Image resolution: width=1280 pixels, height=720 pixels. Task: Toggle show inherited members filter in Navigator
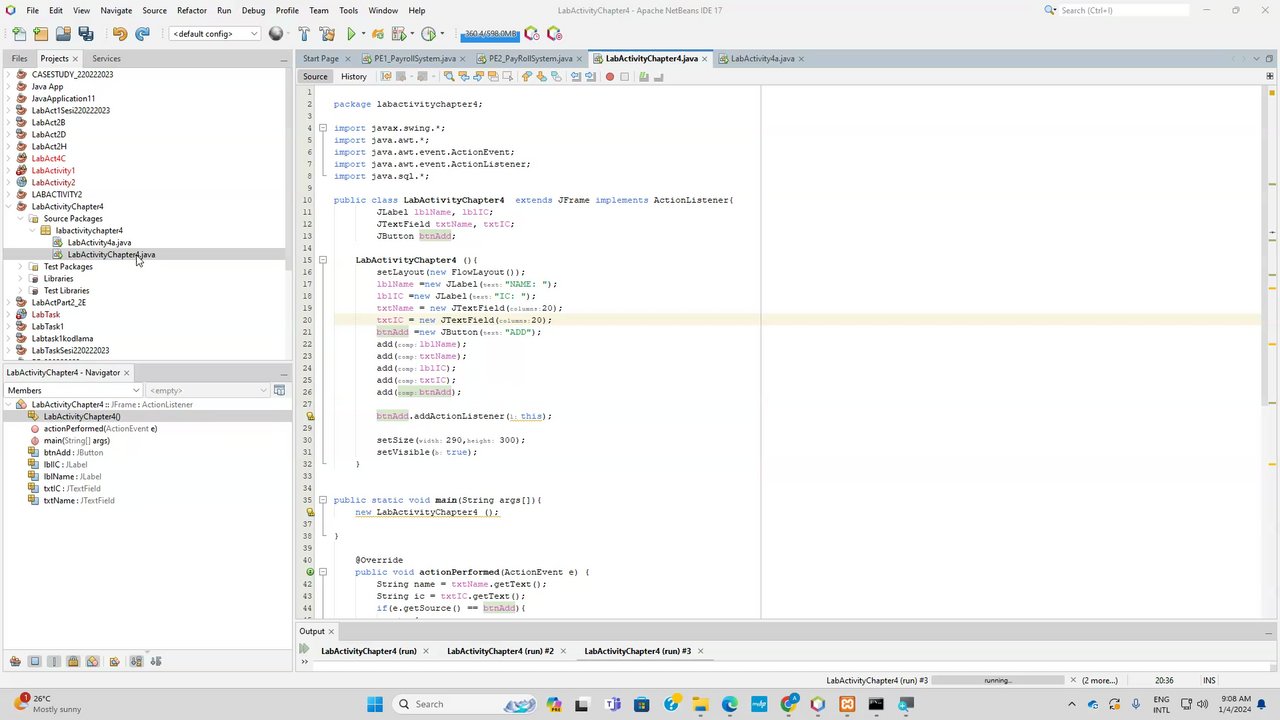pyautogui.click(x=15, y=661)
